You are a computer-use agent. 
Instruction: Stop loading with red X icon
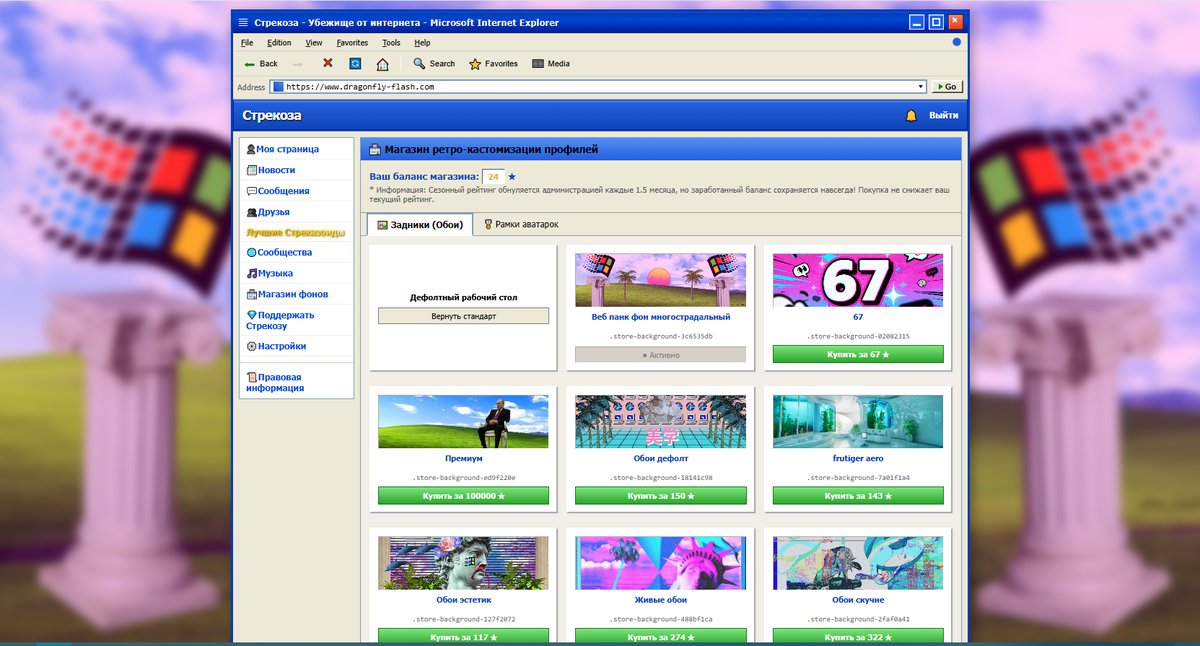tap(327, 63)
